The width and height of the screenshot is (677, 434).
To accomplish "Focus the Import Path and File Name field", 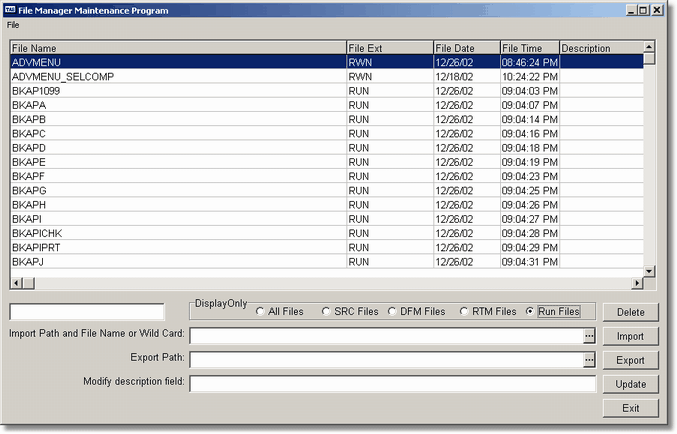I will click(387, 336).
